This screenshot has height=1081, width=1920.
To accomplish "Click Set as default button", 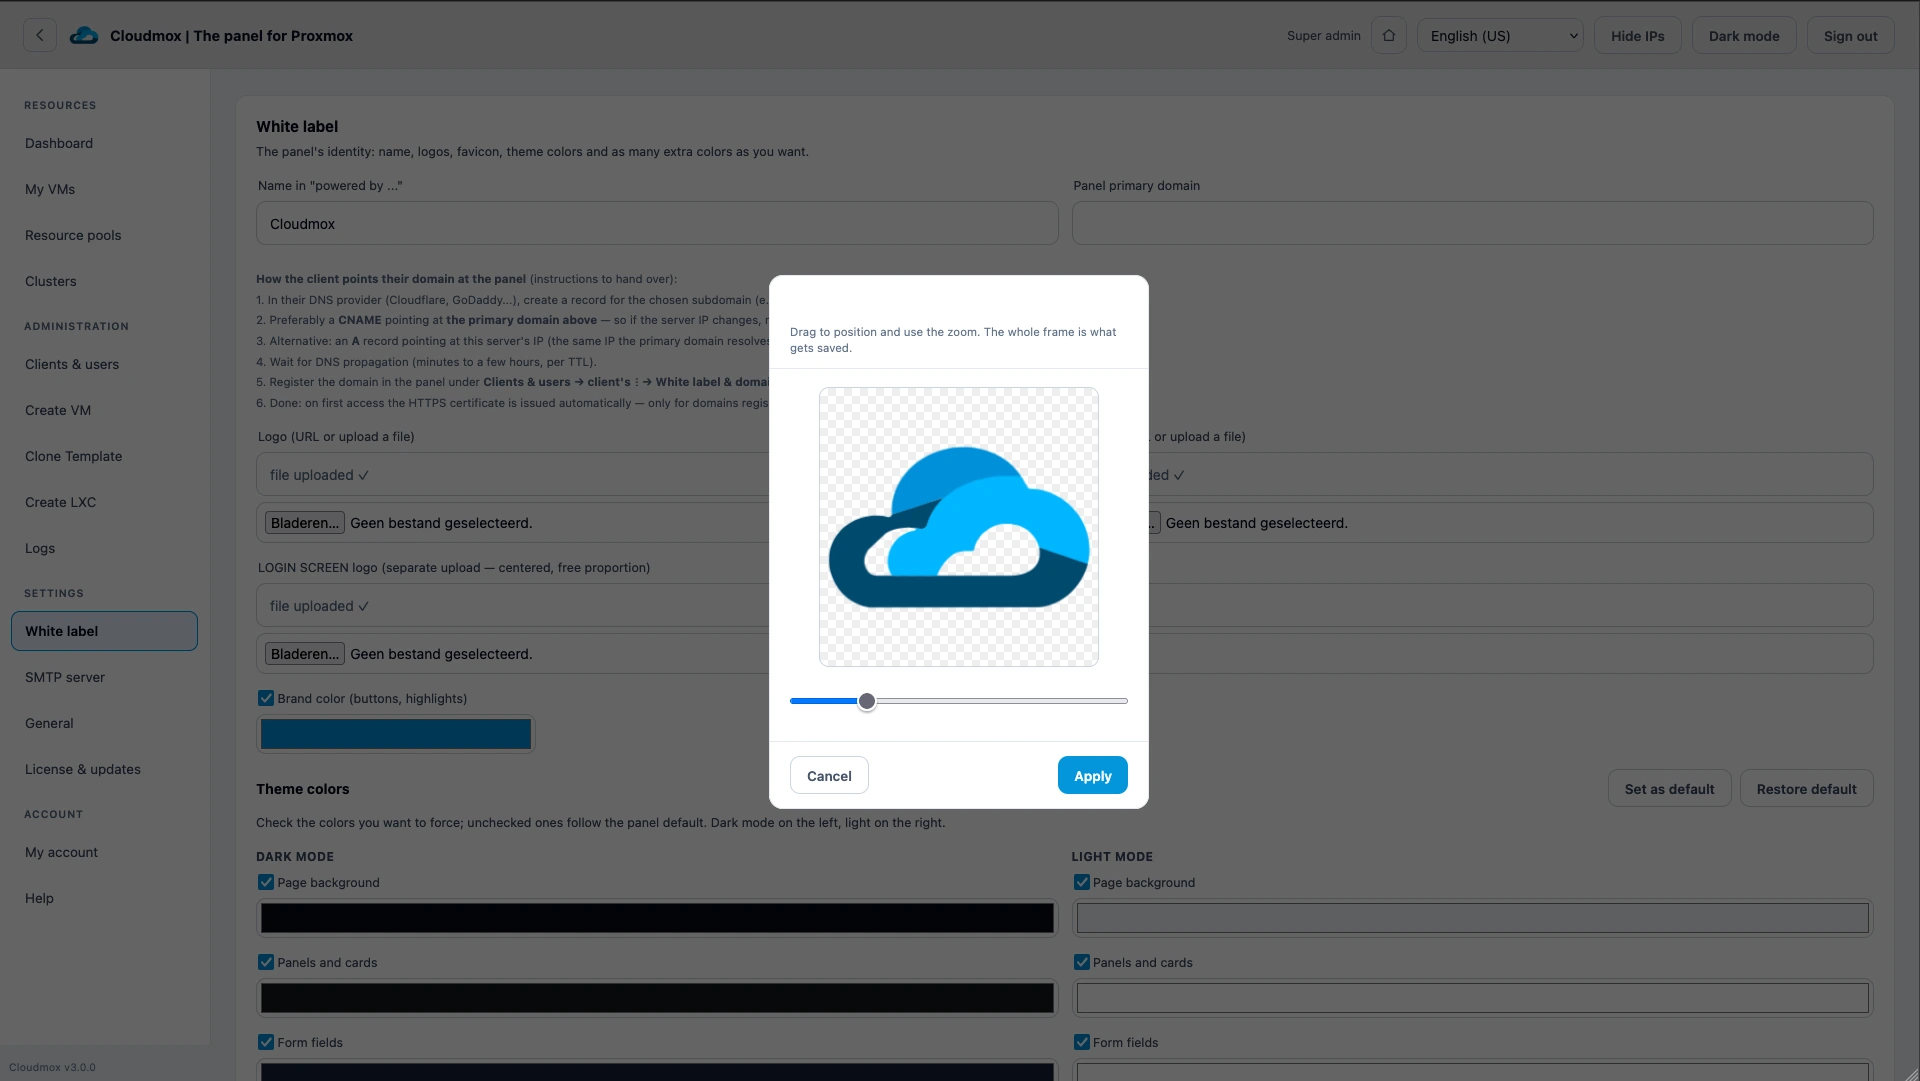I will [x=1669, y=788].
